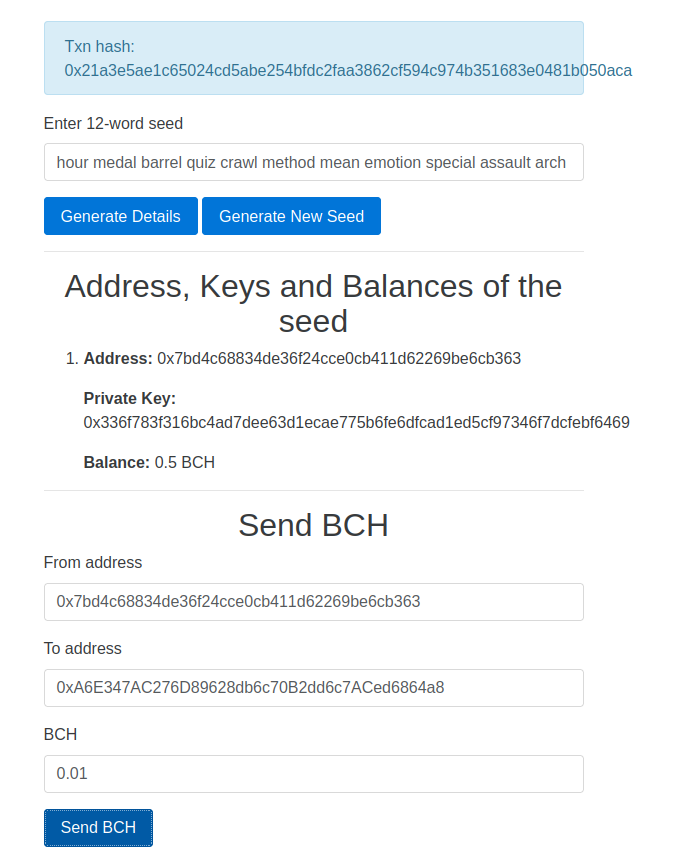
Task: Click the bold 'Address:' label in list
Action: [x=118, y=358]
